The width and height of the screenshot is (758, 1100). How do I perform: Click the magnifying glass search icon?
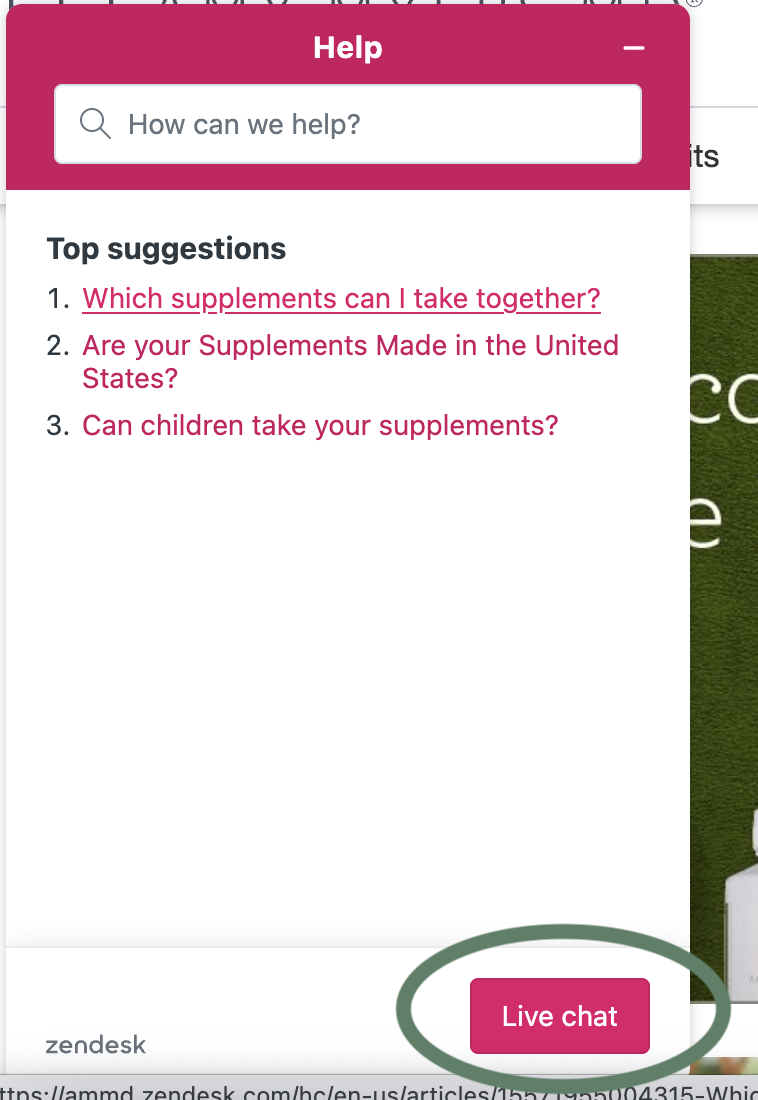point(95,124)
